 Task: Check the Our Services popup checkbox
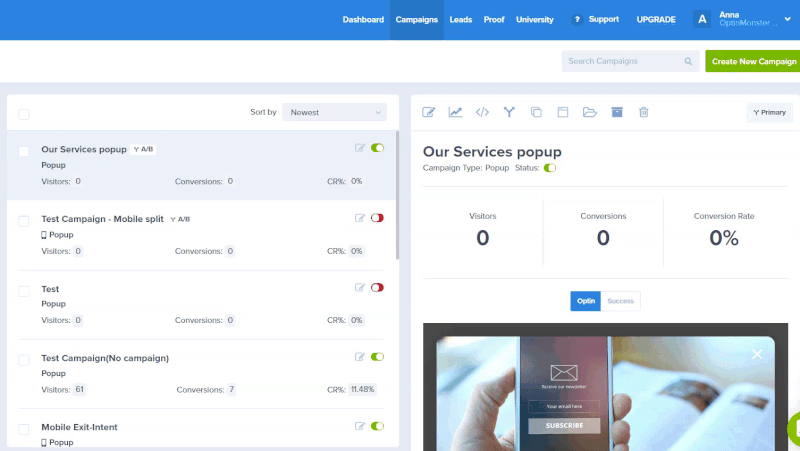23,152
